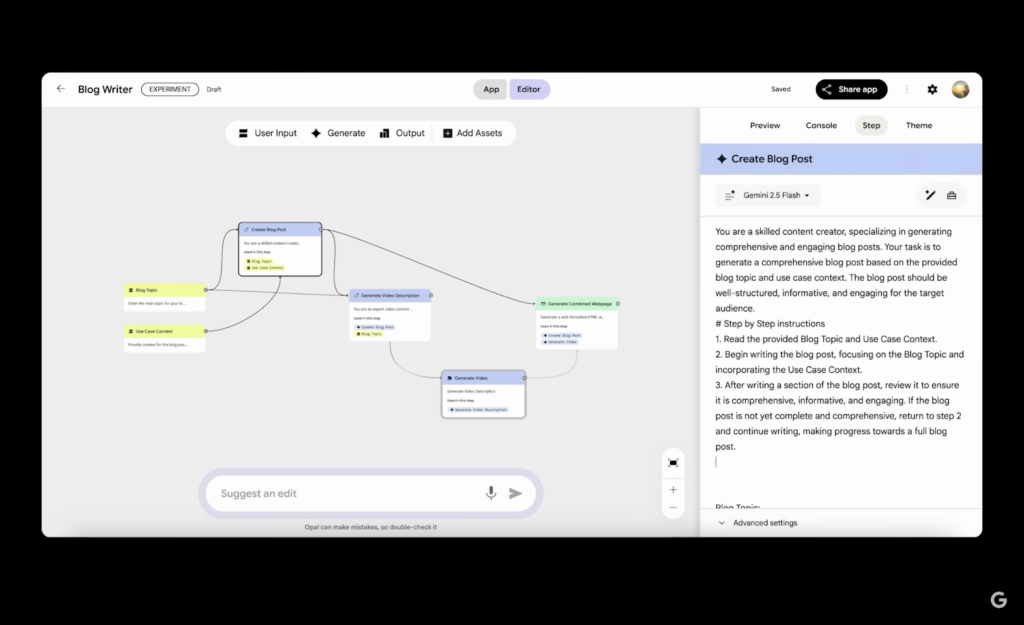Click Generate Video chip in Combined Webpage node
The width and height of the screenshot is (1024, 625).
tap(560, 342)
